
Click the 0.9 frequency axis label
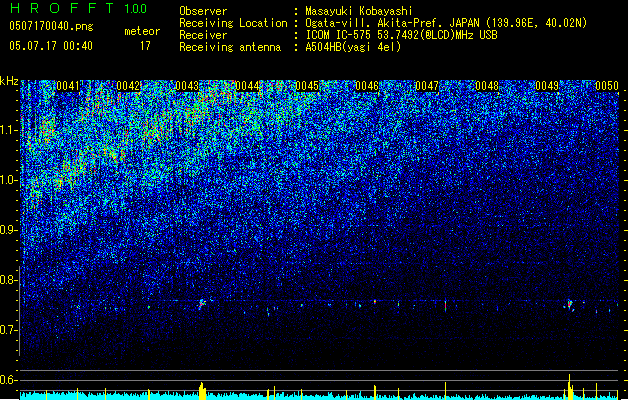(x=8, y=230)
